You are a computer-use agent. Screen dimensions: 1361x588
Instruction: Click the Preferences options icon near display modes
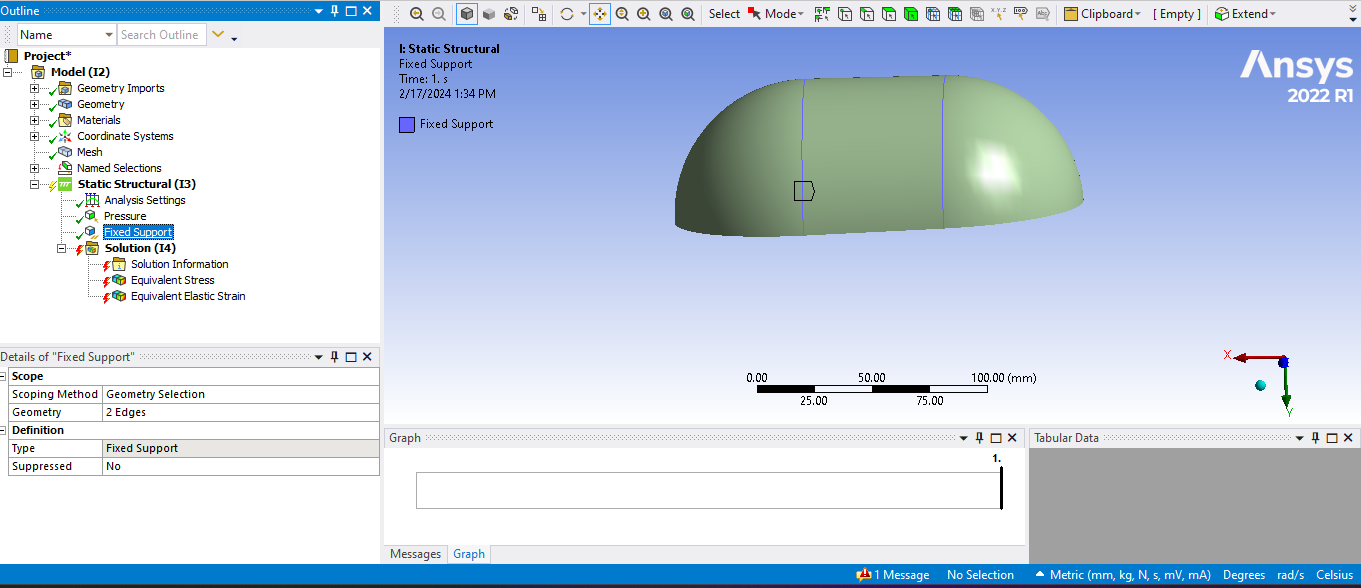pyautogui.click(x=539, y=14)
